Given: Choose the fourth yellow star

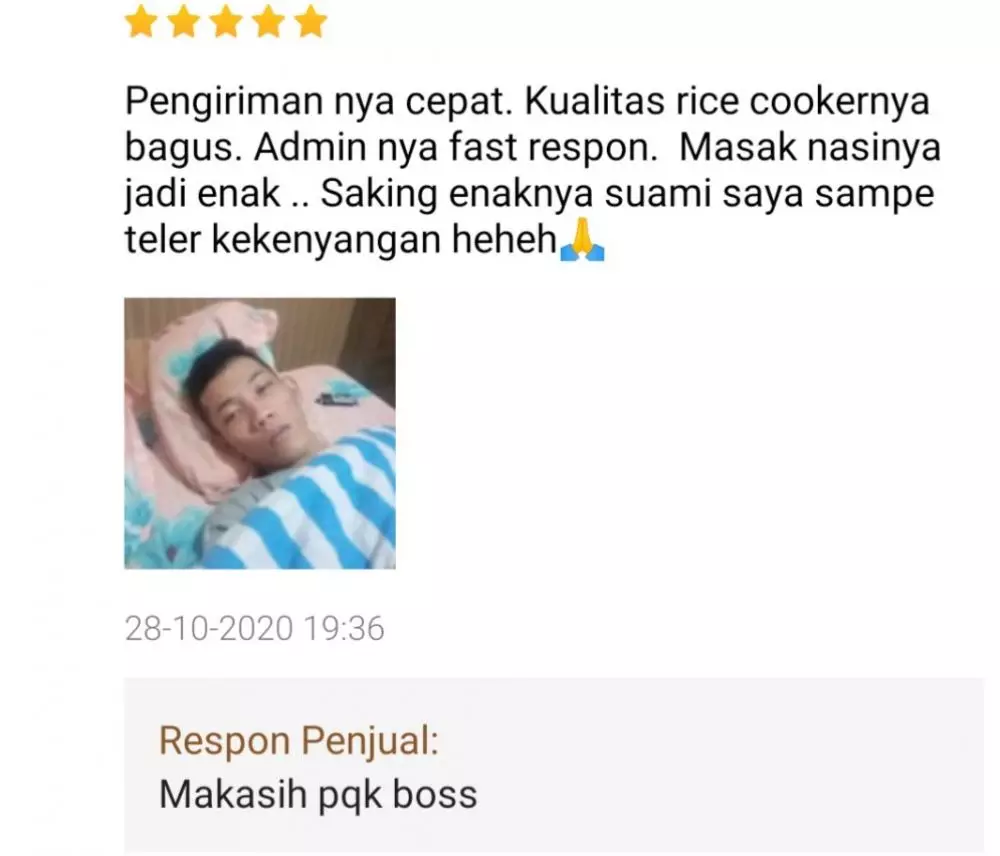Looking at the screenshot, I should click(268, 22).
